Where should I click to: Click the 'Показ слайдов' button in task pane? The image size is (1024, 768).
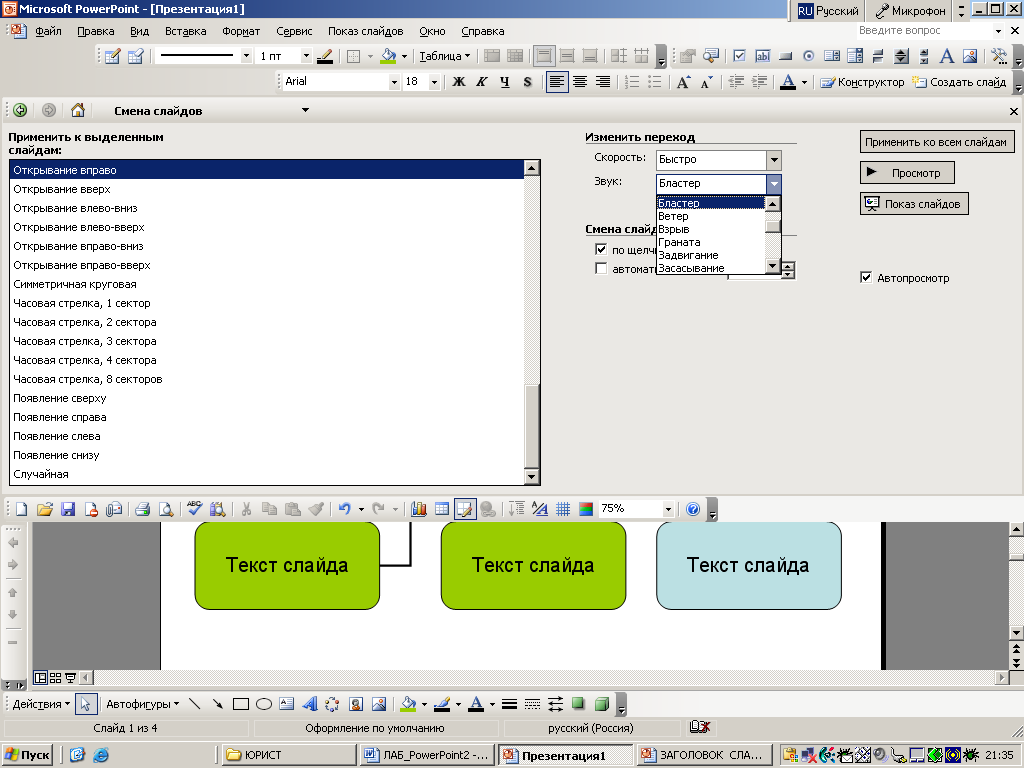(x=914, y=204)
